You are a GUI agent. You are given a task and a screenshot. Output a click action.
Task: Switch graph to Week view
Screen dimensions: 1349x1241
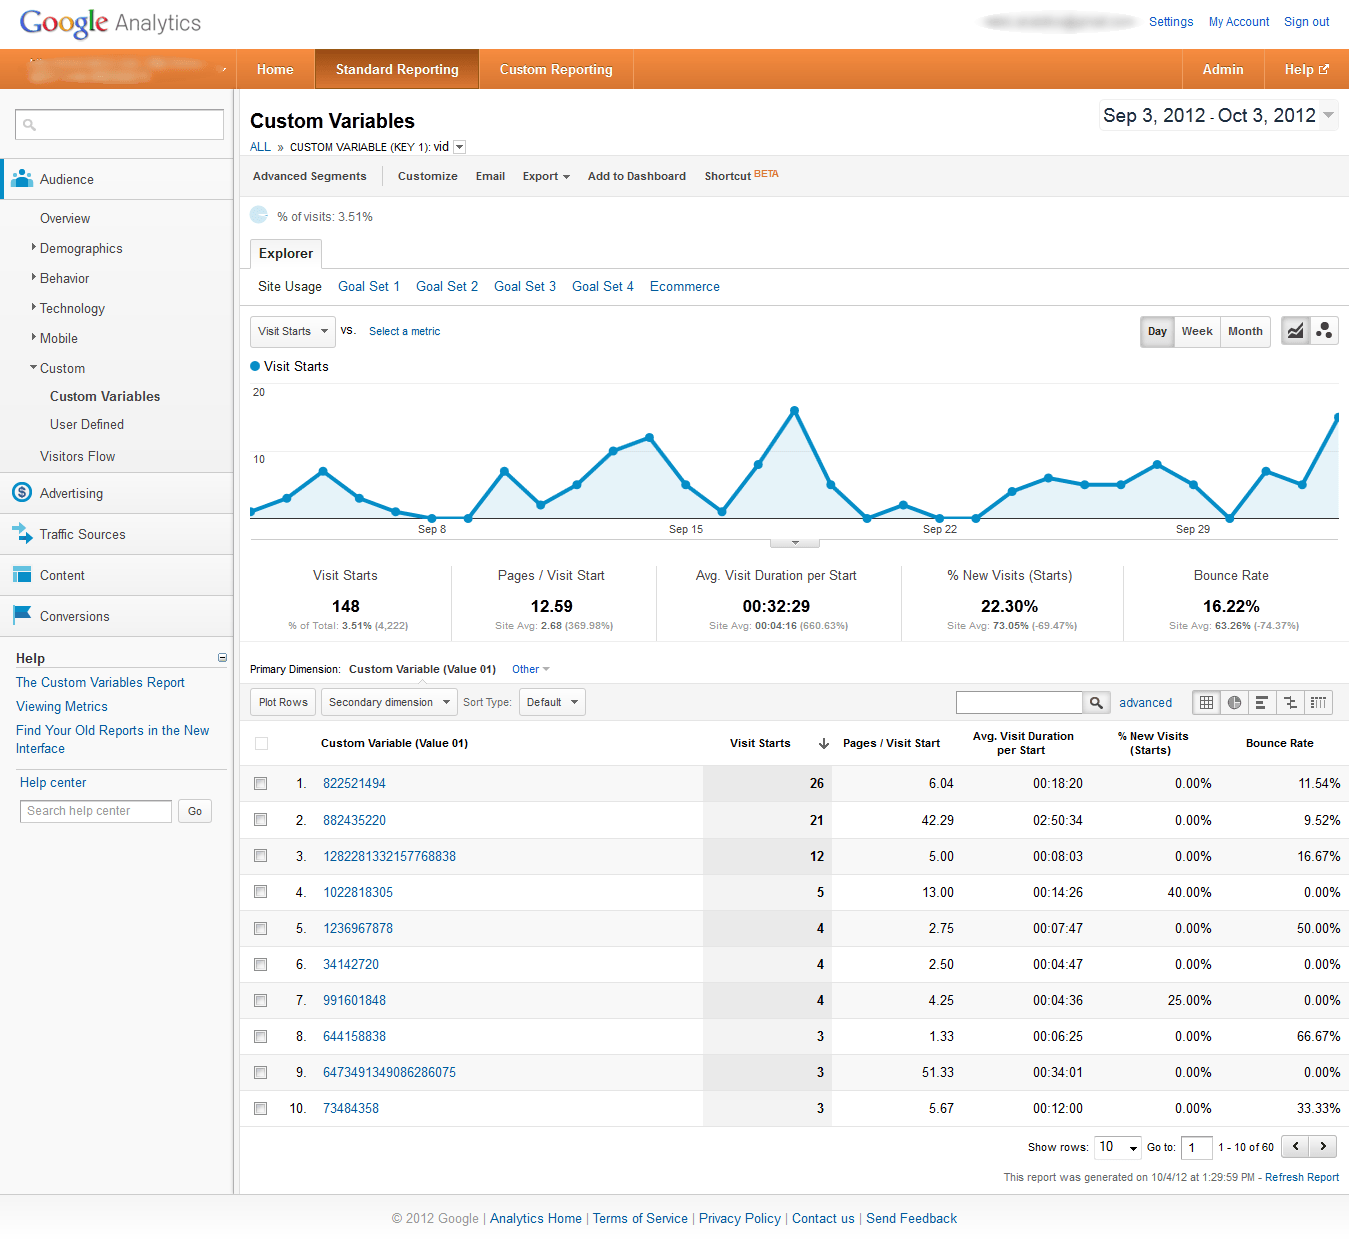coord(1197,331)
